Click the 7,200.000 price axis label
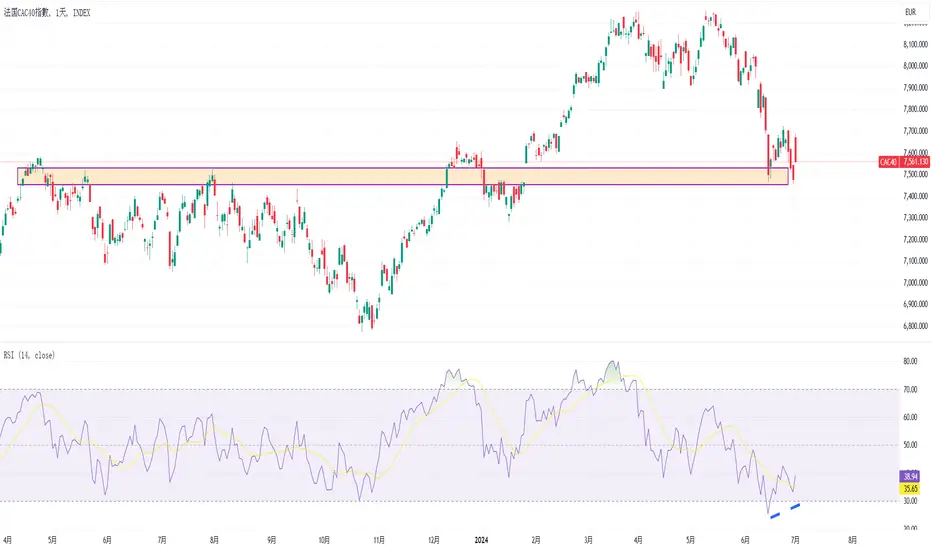 tap(915, 240)
